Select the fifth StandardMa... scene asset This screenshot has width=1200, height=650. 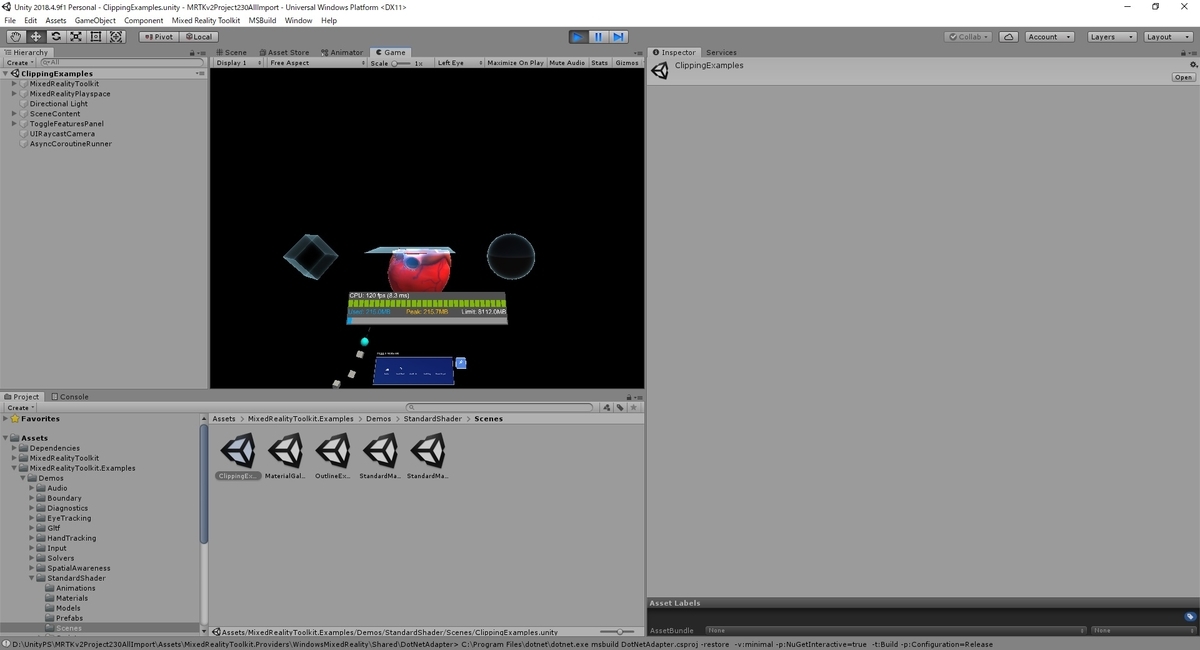[x=428, y=456]
